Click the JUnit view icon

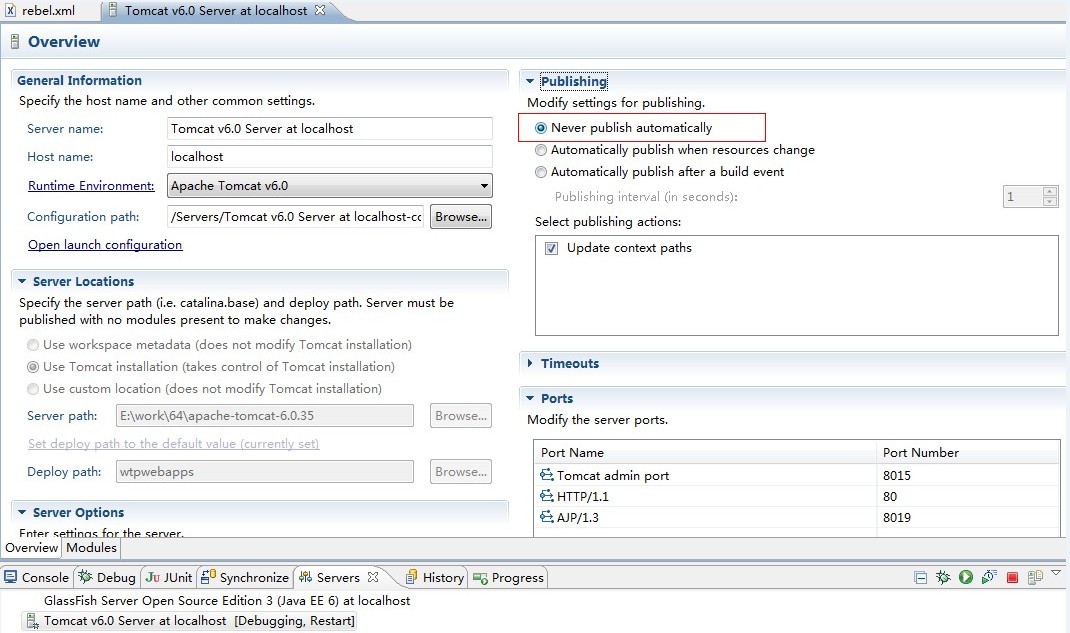[x=152, y=577]
